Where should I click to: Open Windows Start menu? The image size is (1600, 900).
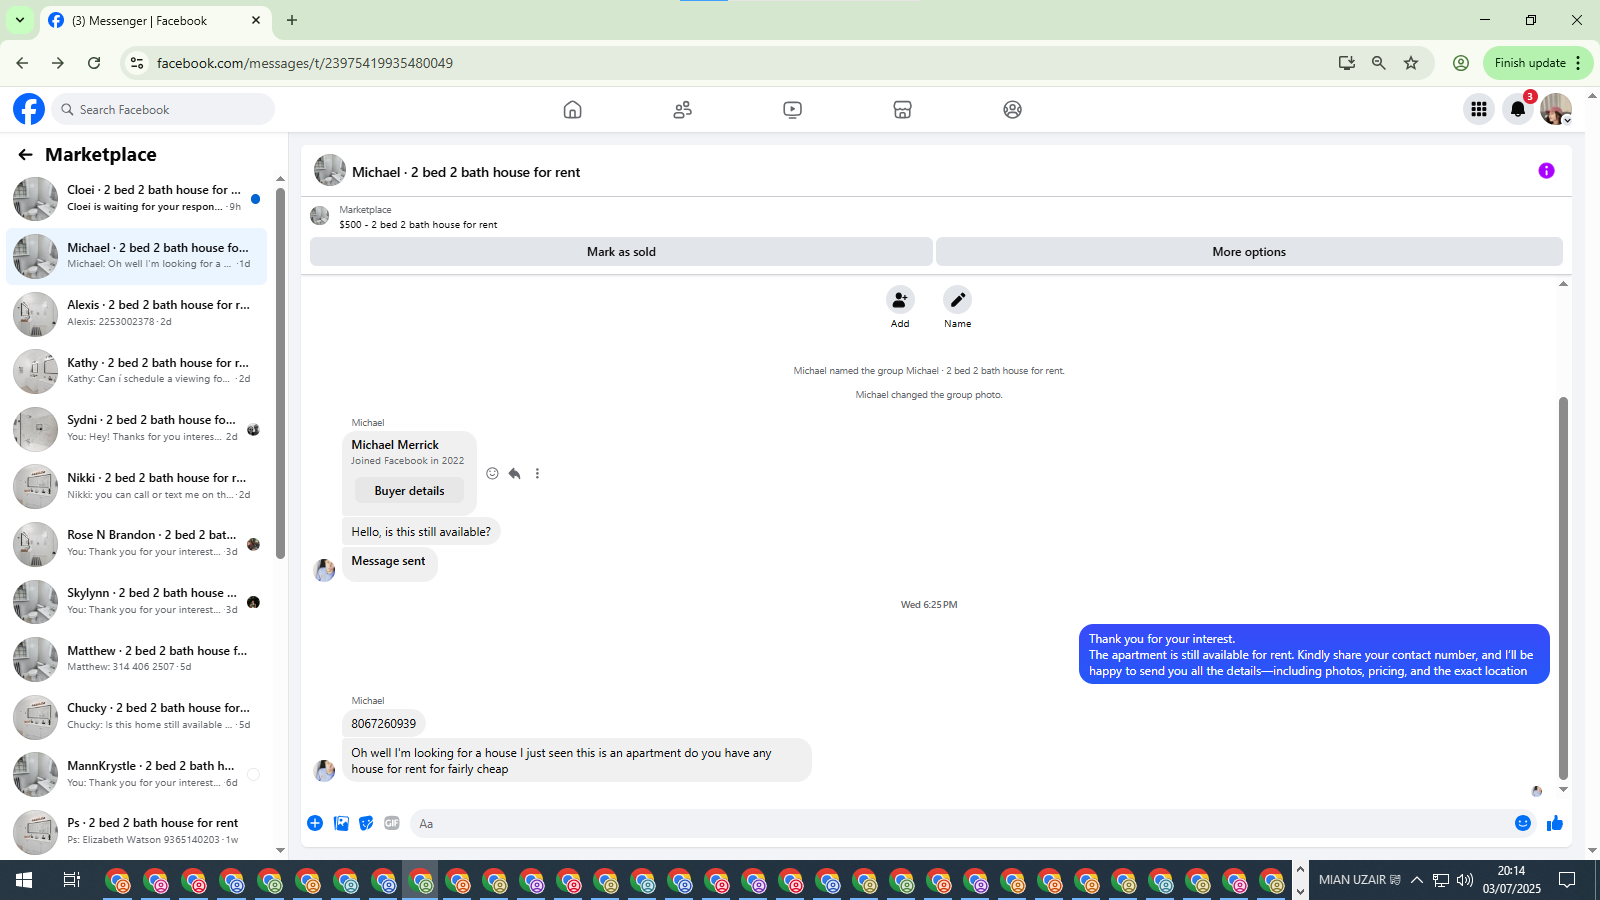(x=24, y=880)
